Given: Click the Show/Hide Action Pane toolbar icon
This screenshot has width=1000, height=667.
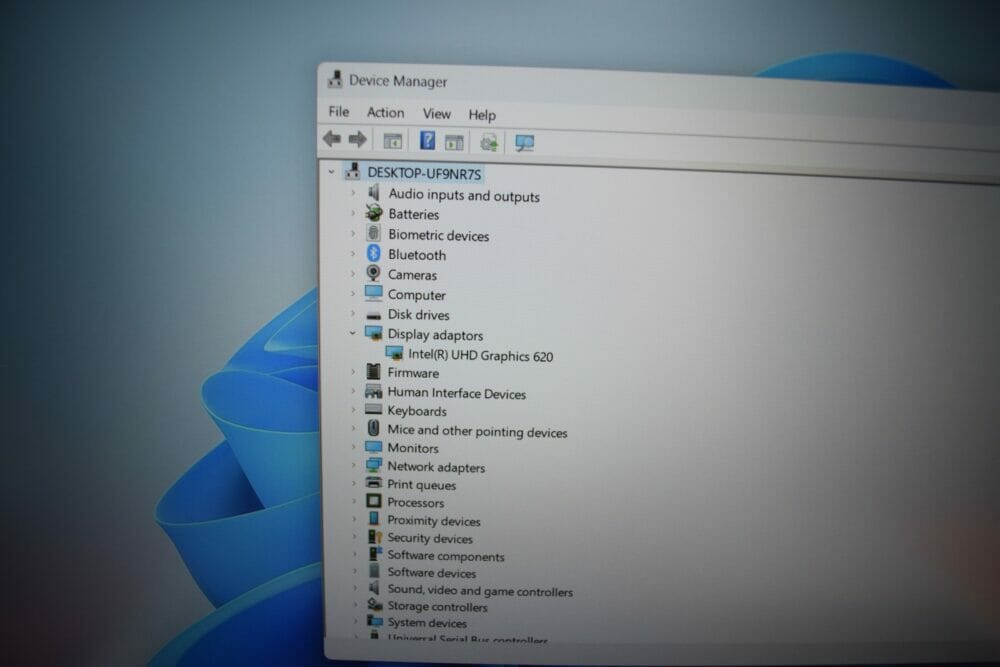Looking at the screenshot, I should [454, 142].
